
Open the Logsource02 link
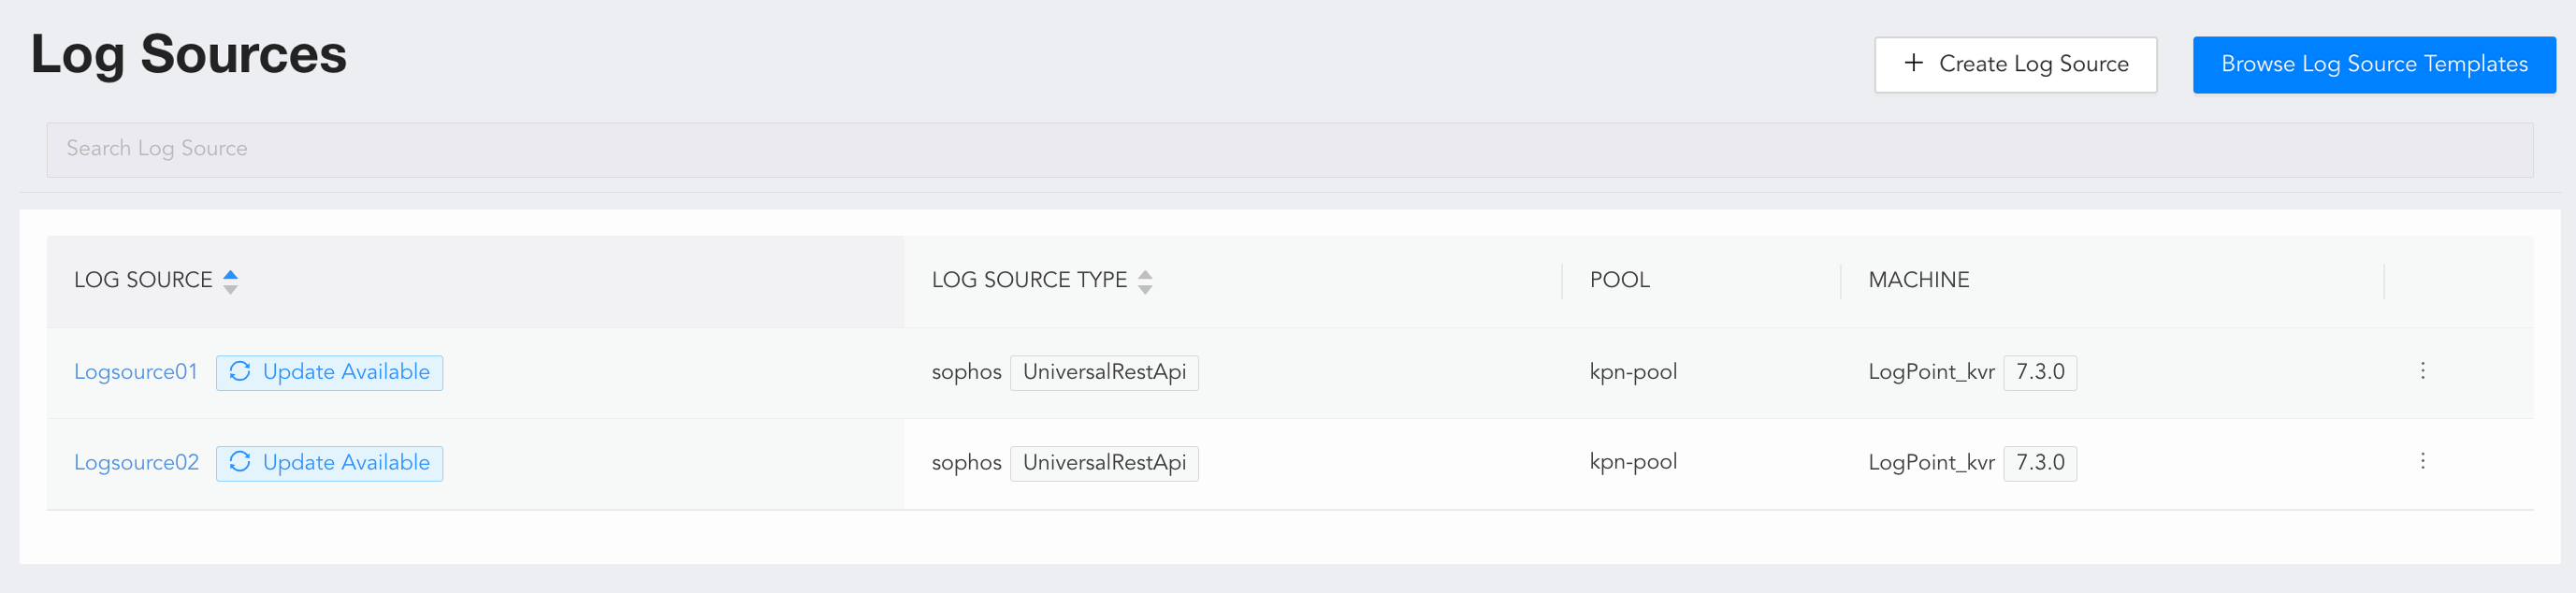point(136,462)
